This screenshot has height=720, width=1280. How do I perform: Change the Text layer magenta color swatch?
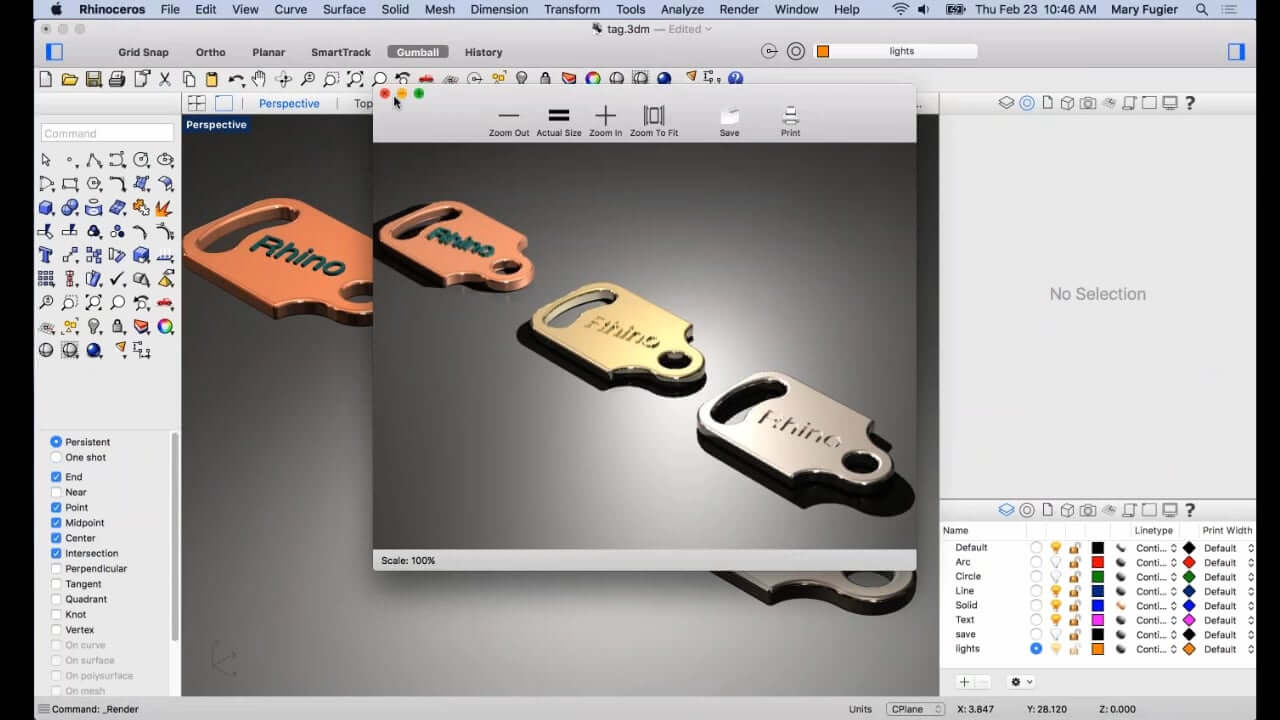click(x=1097, y=620)
